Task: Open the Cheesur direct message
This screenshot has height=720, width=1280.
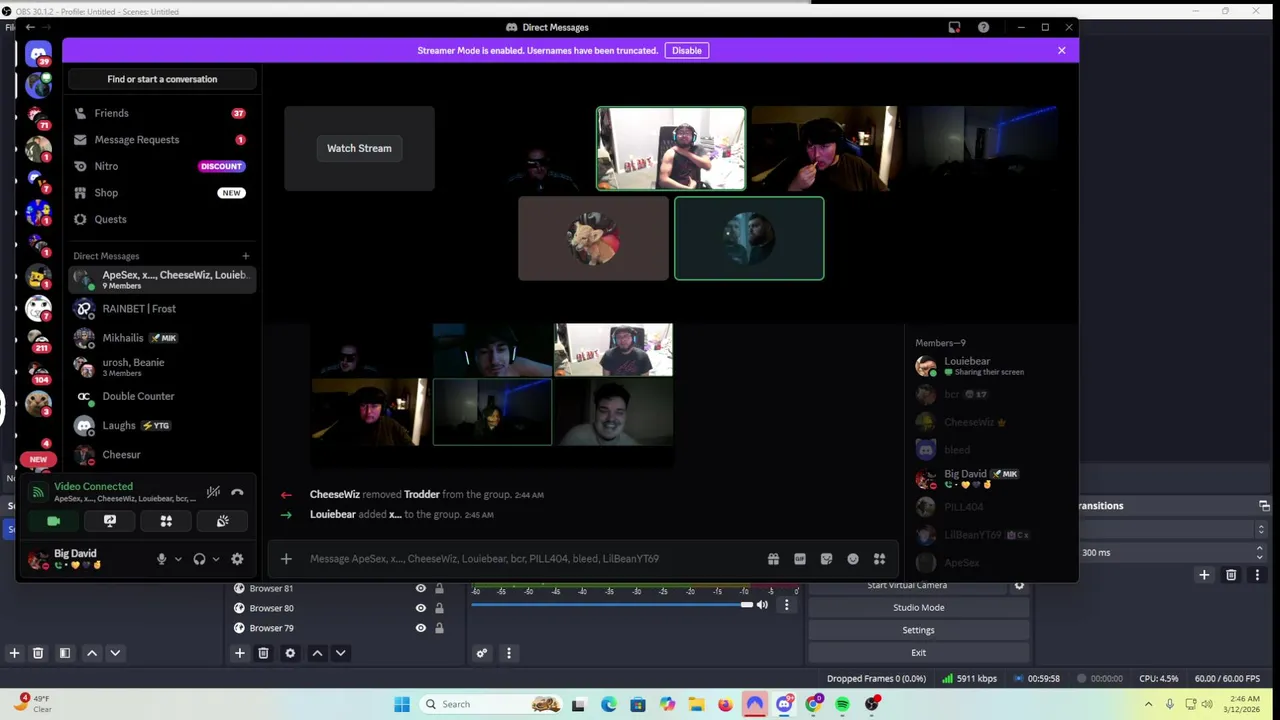Action: tap(161, 454)
